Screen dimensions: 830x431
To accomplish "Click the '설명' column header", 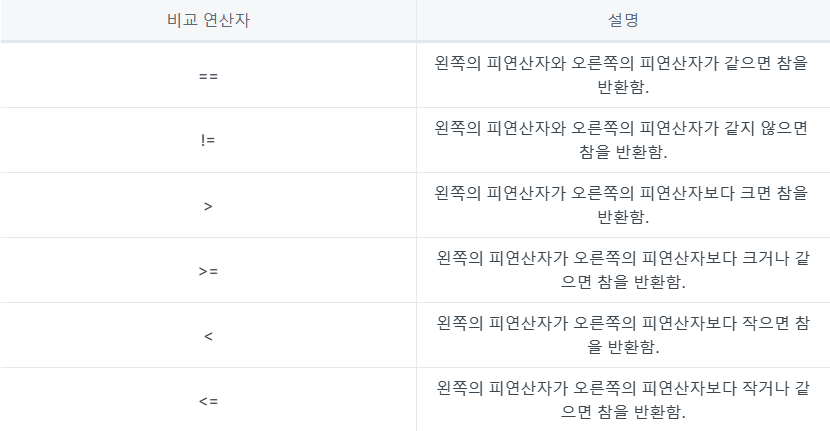I will click(x=623, y=20).
